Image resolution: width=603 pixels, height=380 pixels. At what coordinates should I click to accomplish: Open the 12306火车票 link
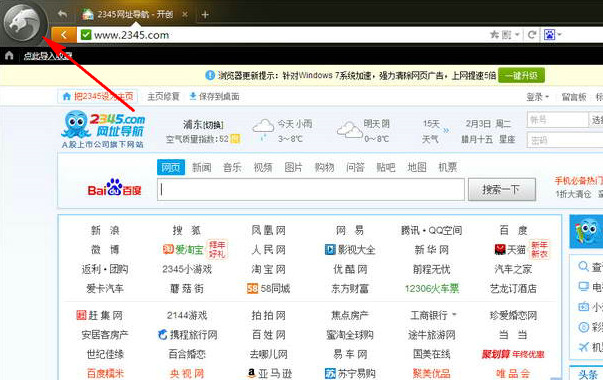pos(432,288)
